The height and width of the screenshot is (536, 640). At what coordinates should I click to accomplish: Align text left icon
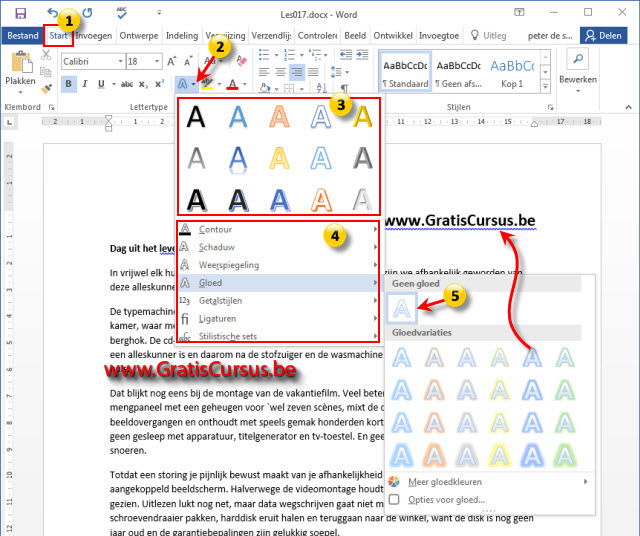click(264, 72)
